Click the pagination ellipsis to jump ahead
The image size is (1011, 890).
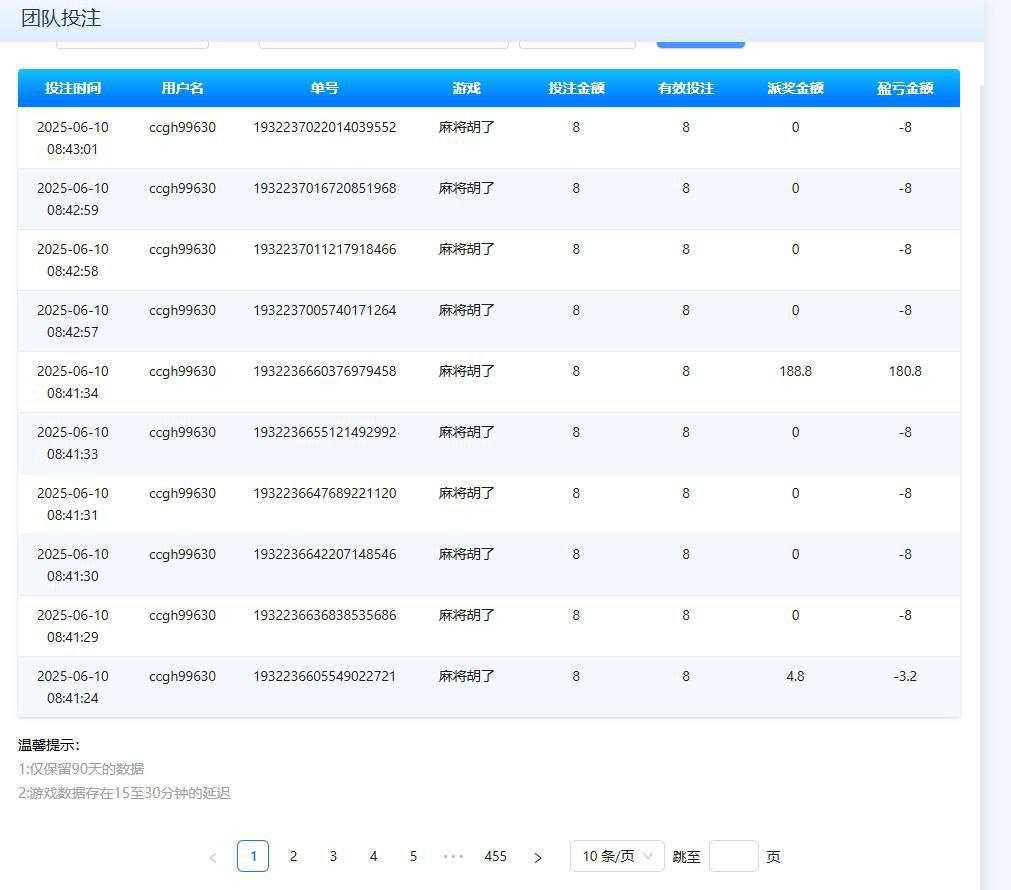coord(453,857)
